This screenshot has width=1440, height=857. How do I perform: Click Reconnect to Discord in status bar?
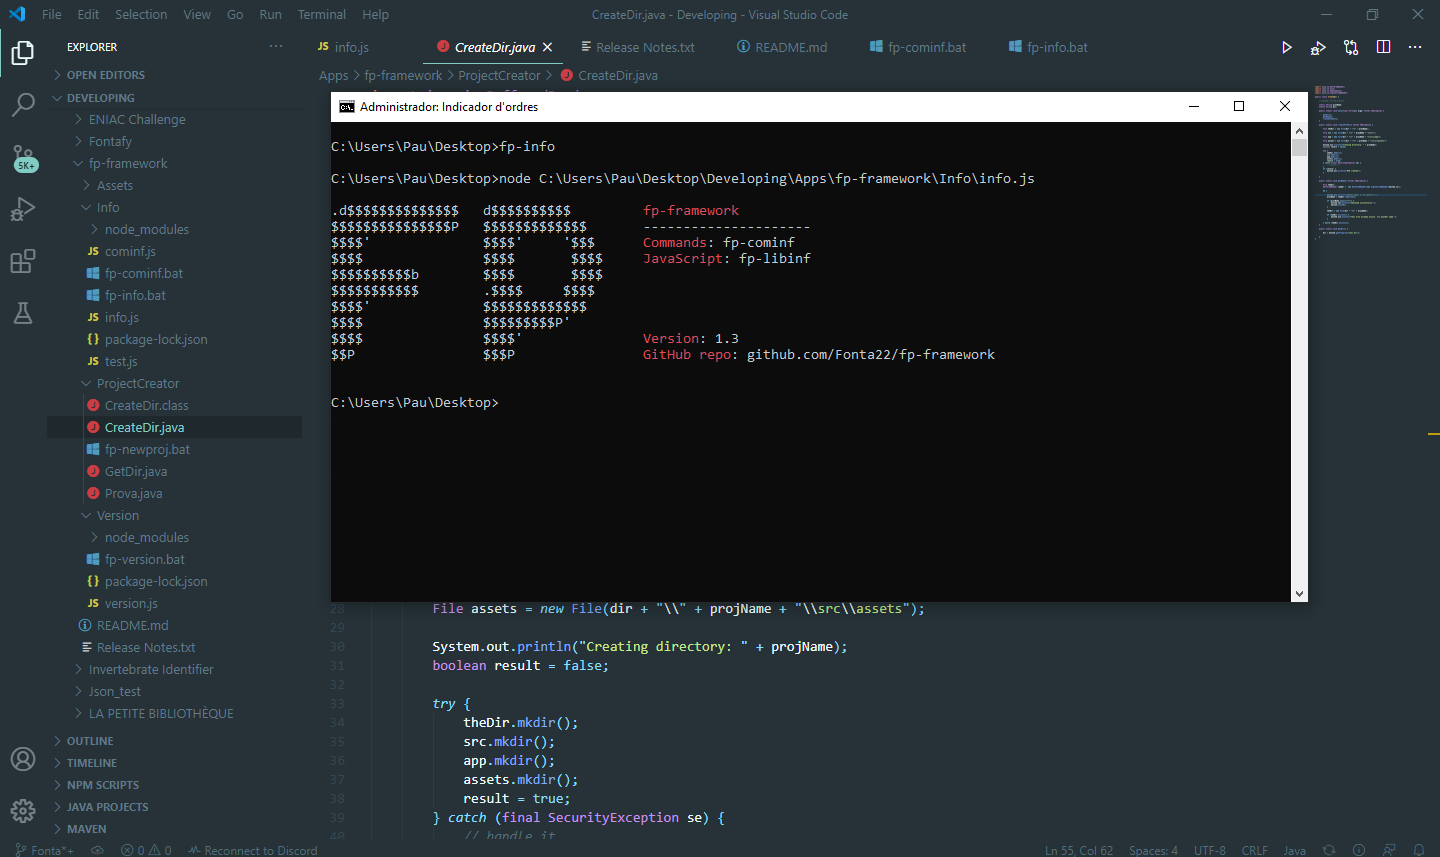tap(253, 850)
